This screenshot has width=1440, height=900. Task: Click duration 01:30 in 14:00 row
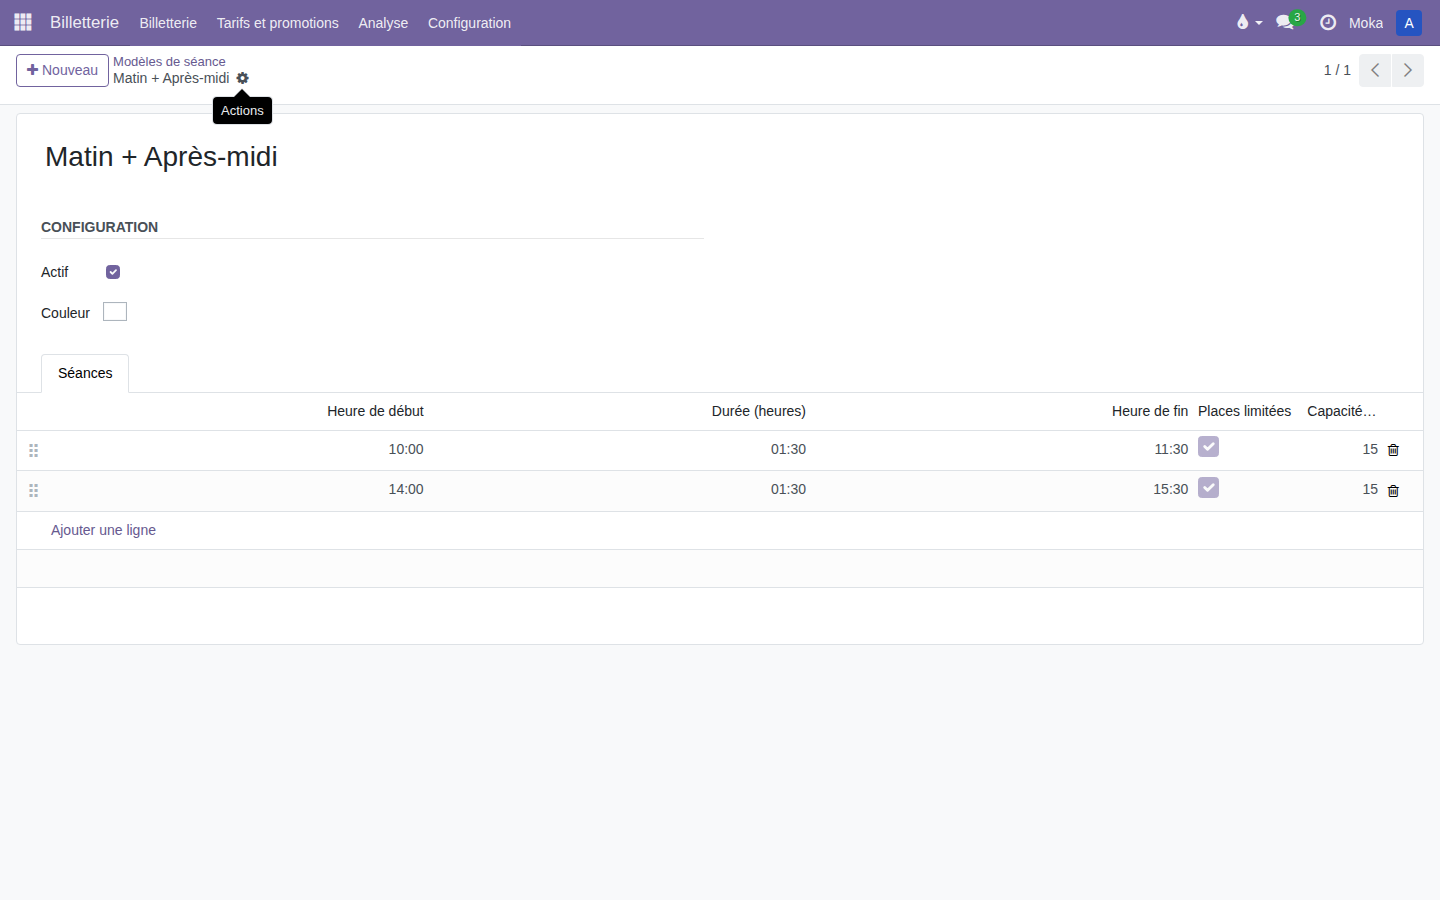(x=788, y=489)
